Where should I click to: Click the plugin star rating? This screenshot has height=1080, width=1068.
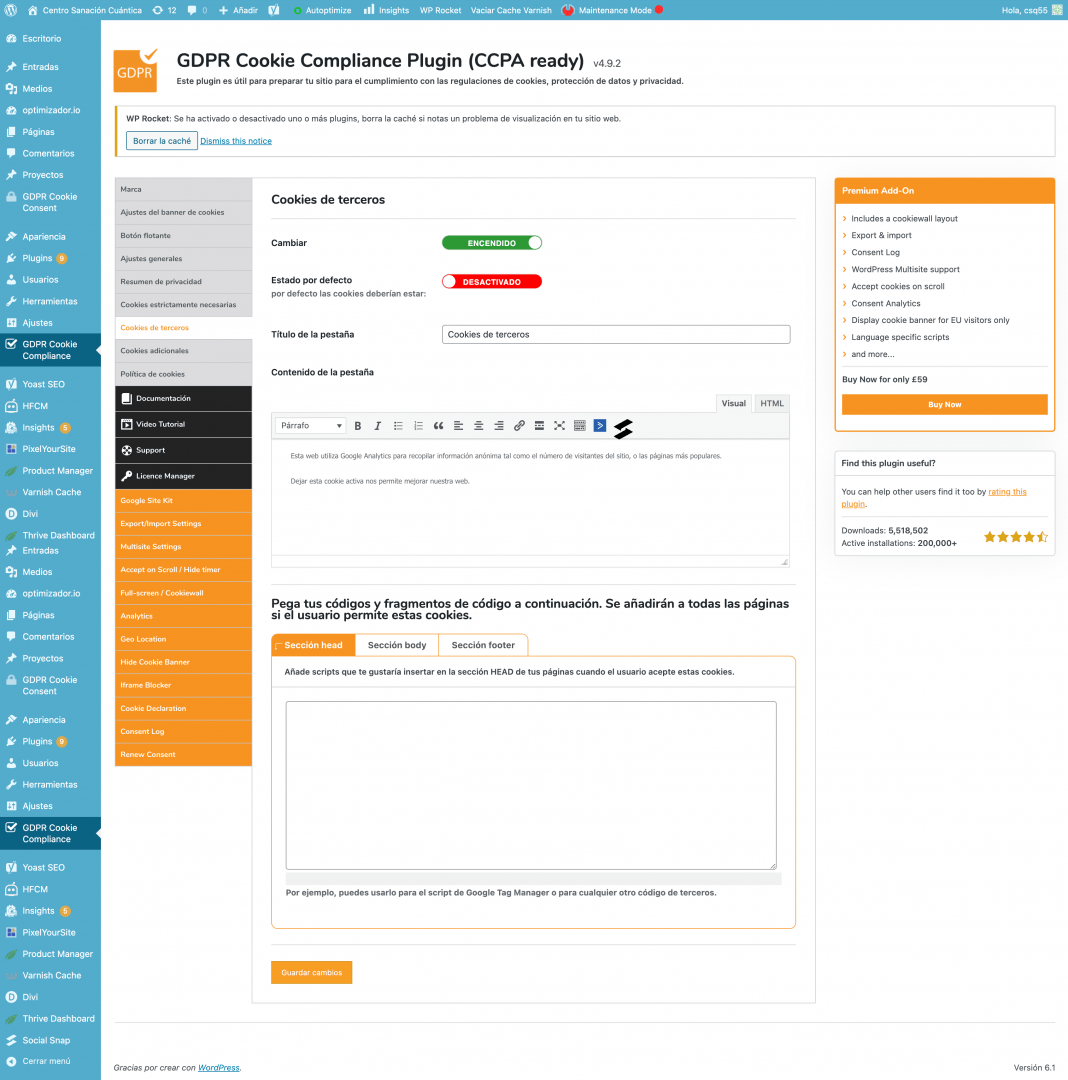coord(1016,537)
